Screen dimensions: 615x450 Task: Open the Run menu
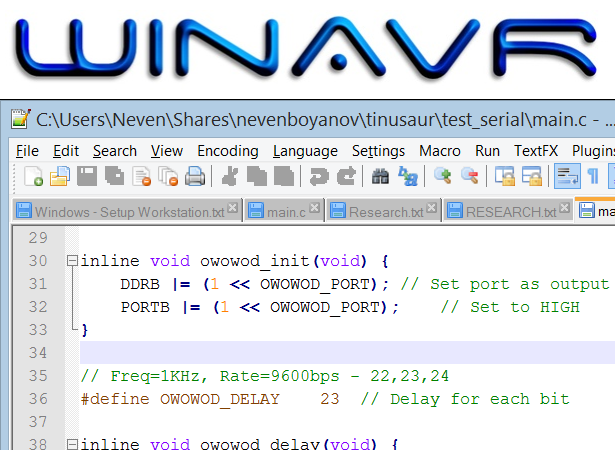pos(487,151)
